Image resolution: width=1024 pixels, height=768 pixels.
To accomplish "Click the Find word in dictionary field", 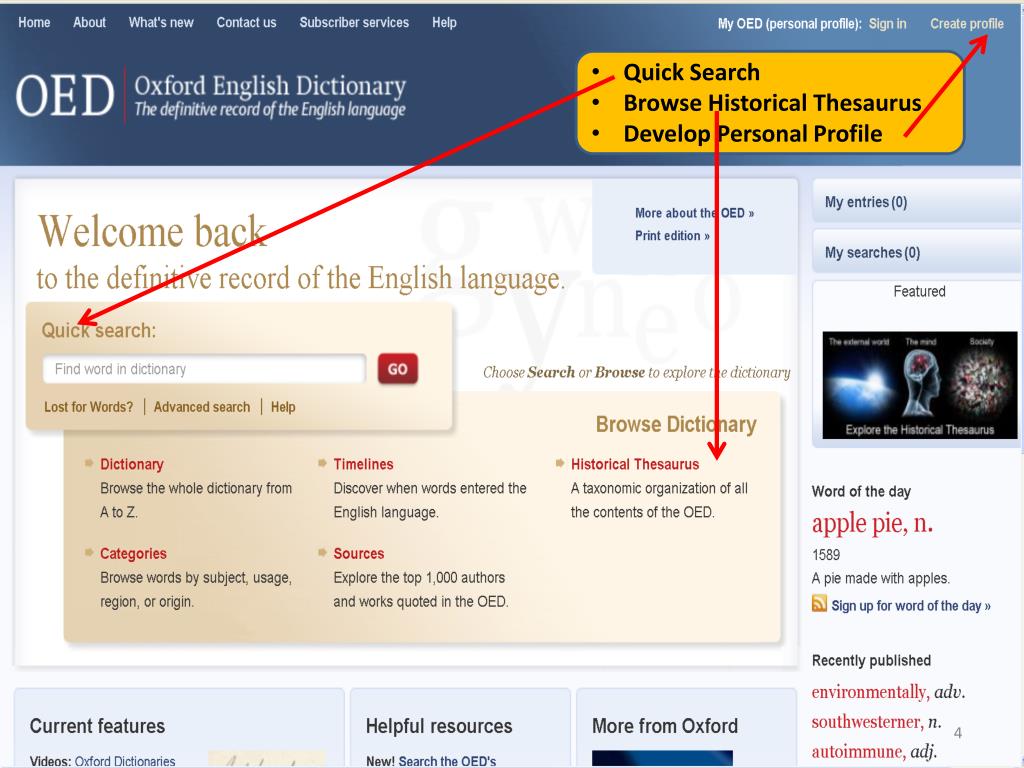I will click(204, 369).
